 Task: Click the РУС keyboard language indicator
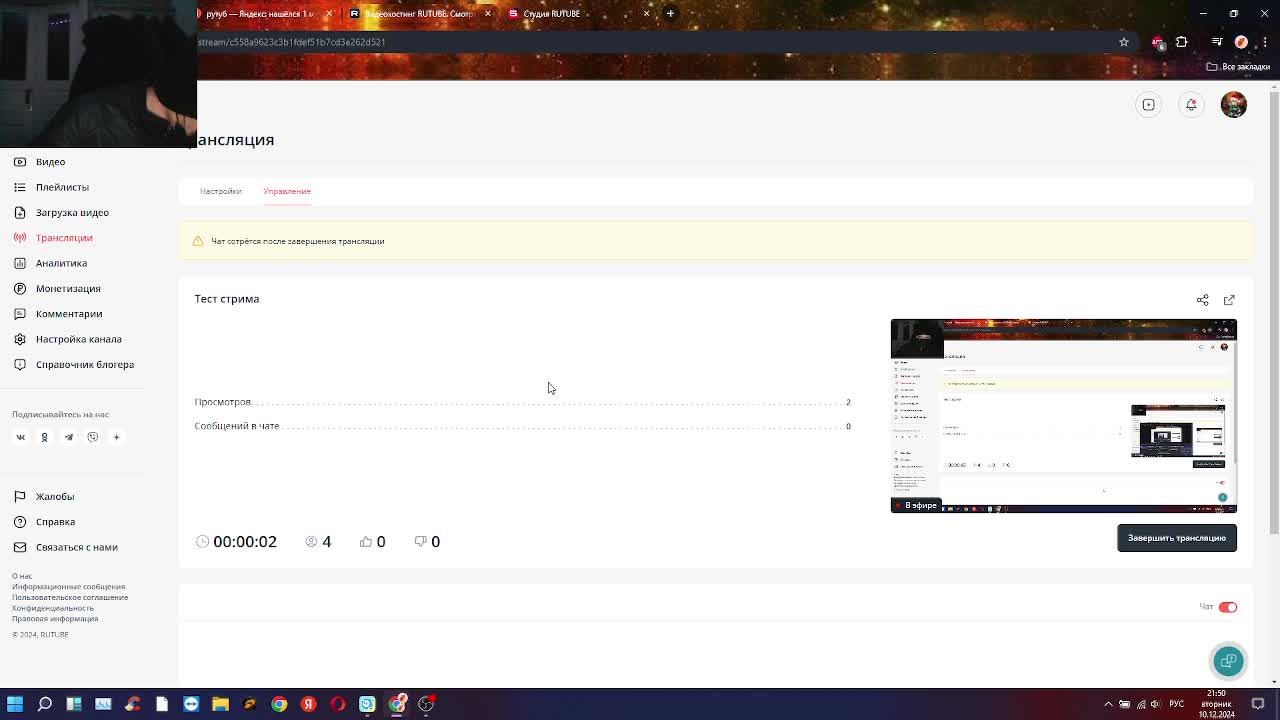point(1177,704)
